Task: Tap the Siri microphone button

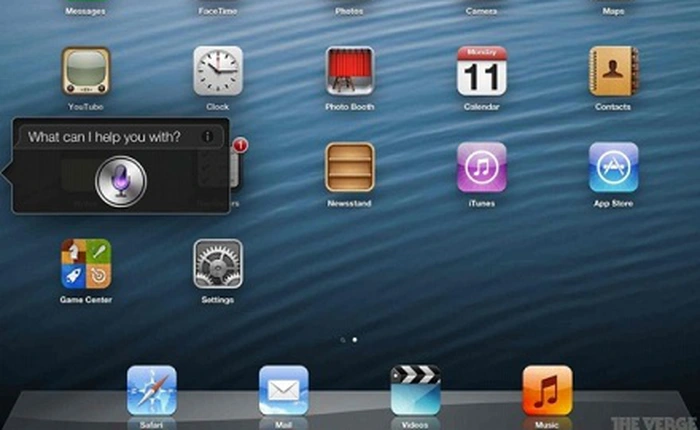Action: click(121, 181)
